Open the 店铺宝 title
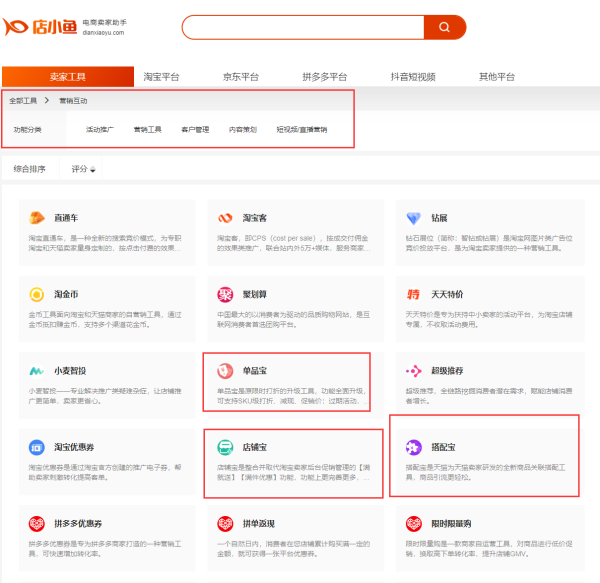 click(x=255, y=447)
